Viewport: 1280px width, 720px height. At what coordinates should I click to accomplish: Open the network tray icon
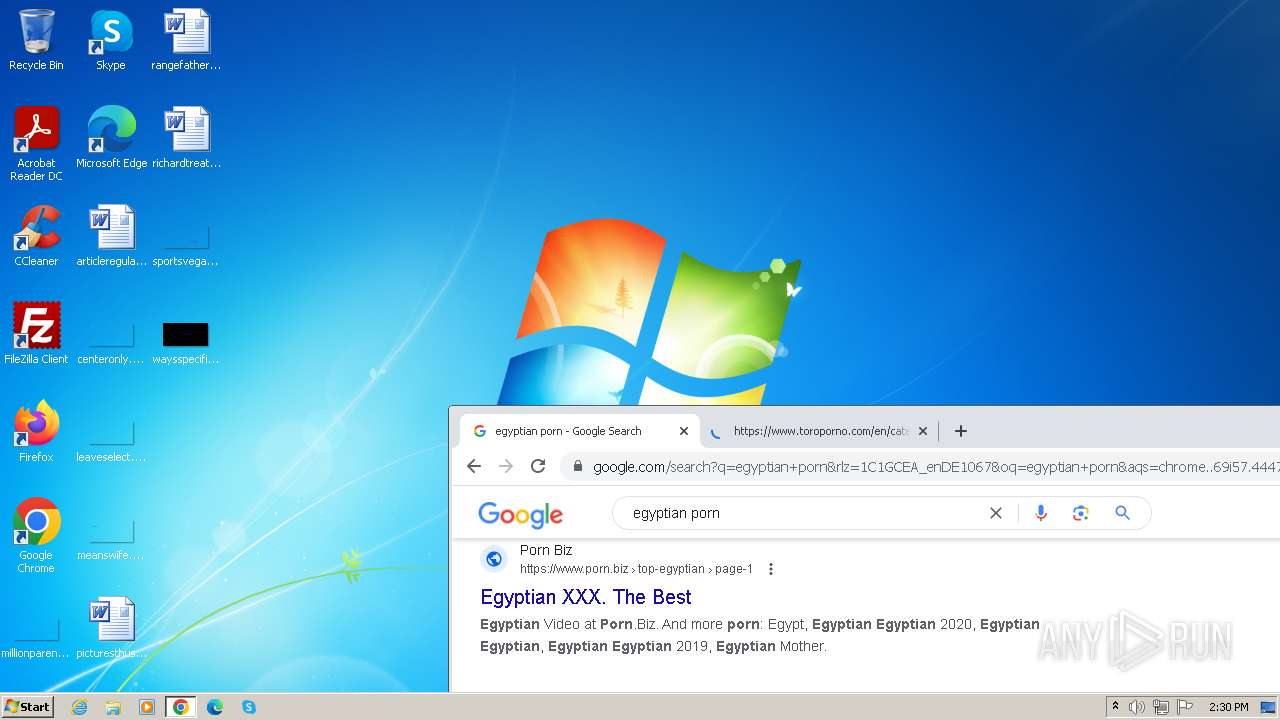[x=1161, y=707]
